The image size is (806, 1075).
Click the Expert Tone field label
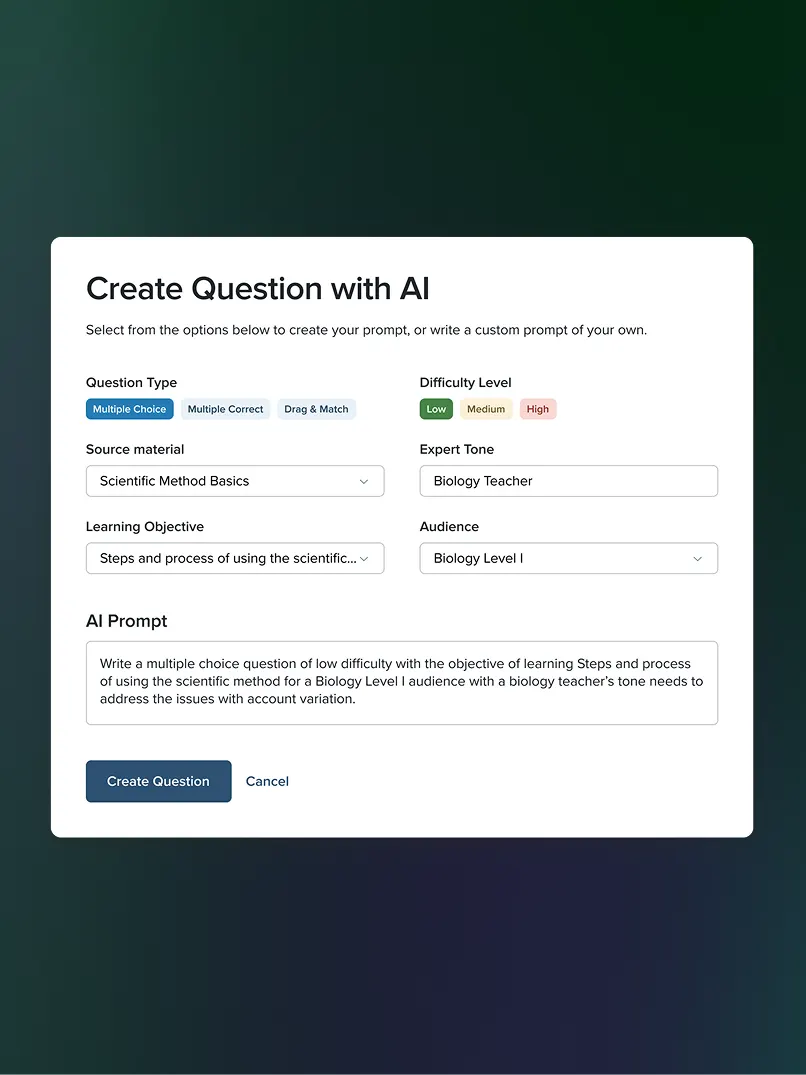pyautogui.click(x=457, y=450)
